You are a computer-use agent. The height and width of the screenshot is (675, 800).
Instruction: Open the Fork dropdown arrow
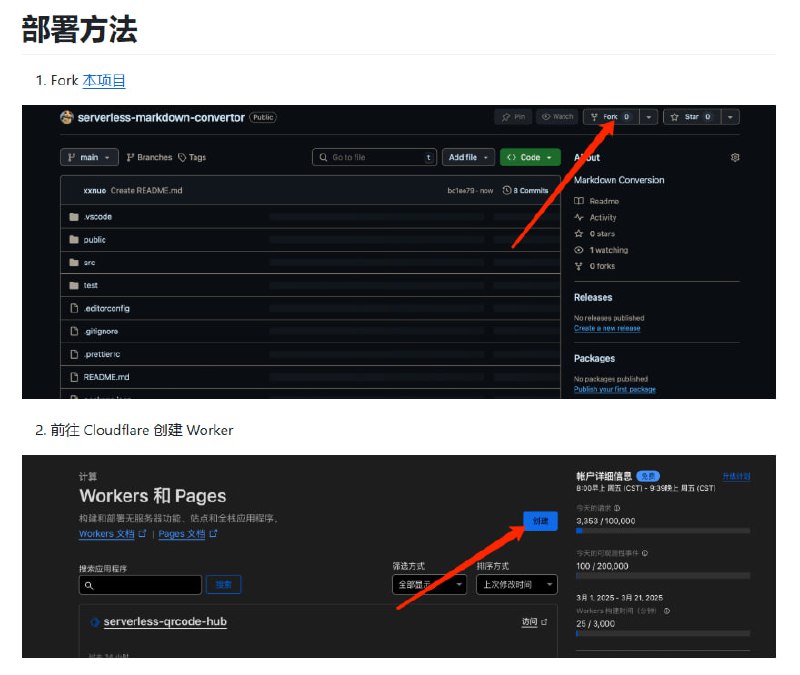648,116
